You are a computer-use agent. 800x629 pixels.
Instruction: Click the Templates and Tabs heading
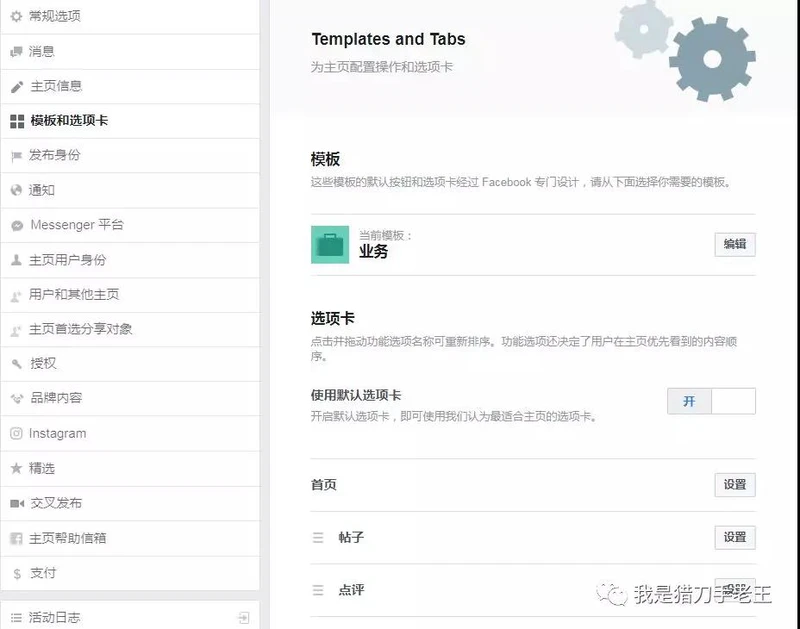pos(388,39)
